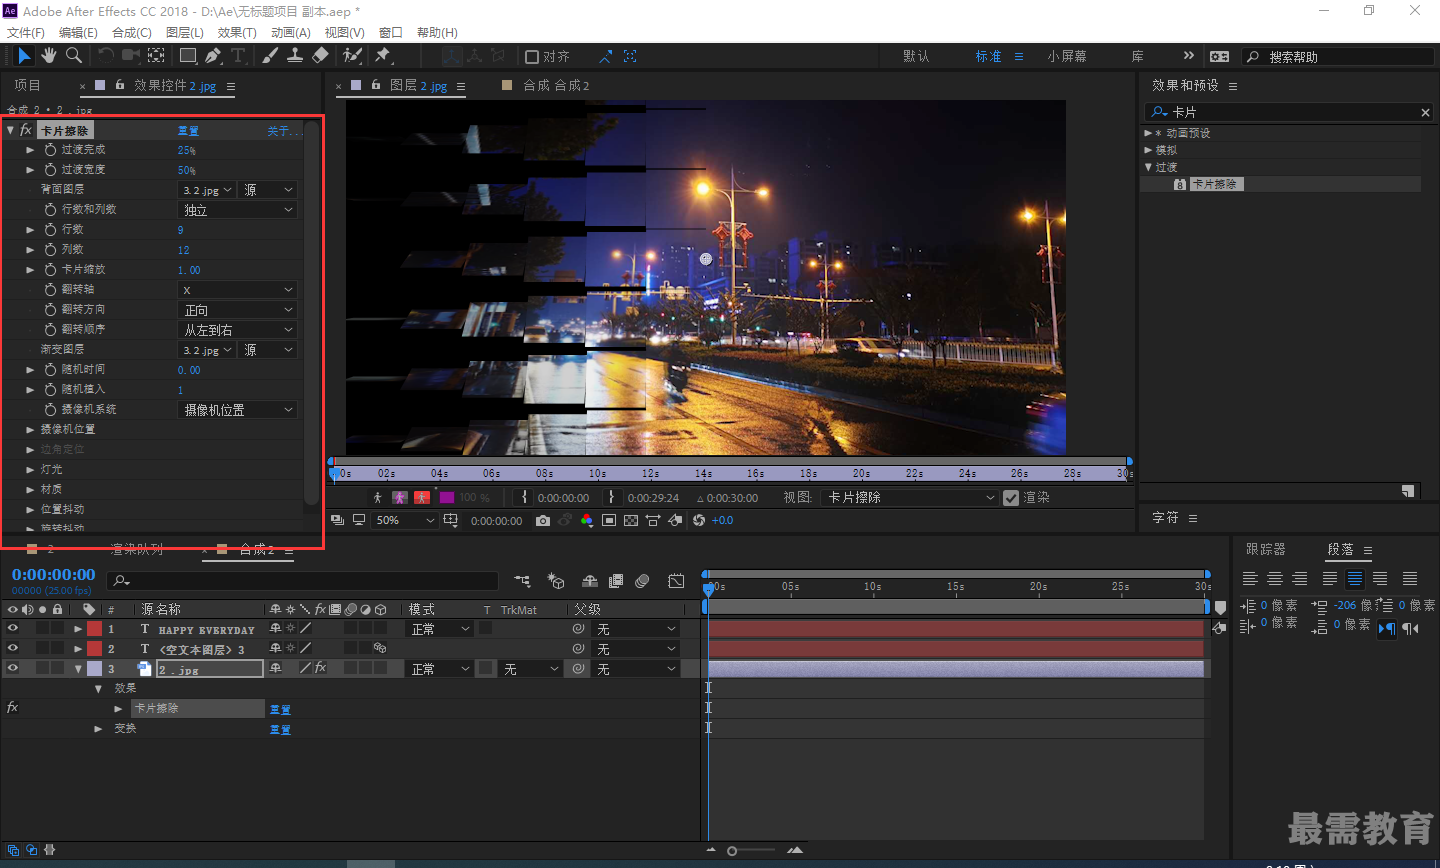Screen dimensions: 1440x868
Task: Click 重置 next to 变换 in timeline
Action: point(280,730)
